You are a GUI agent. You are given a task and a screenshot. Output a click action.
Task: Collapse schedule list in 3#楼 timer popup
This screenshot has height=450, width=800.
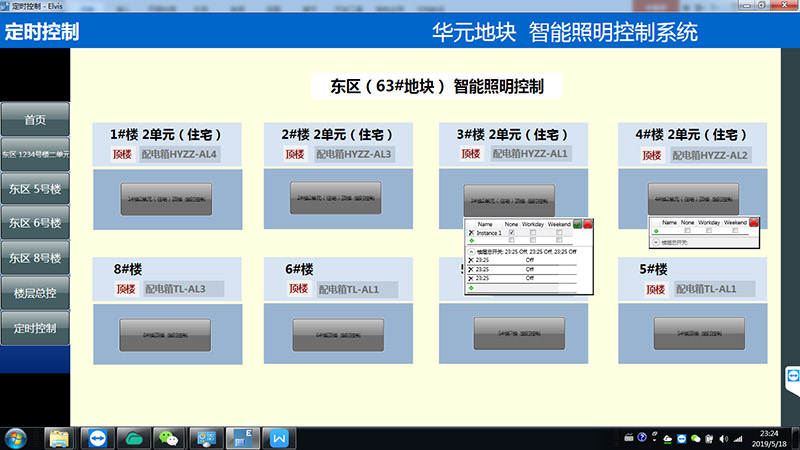coord(471,251)
